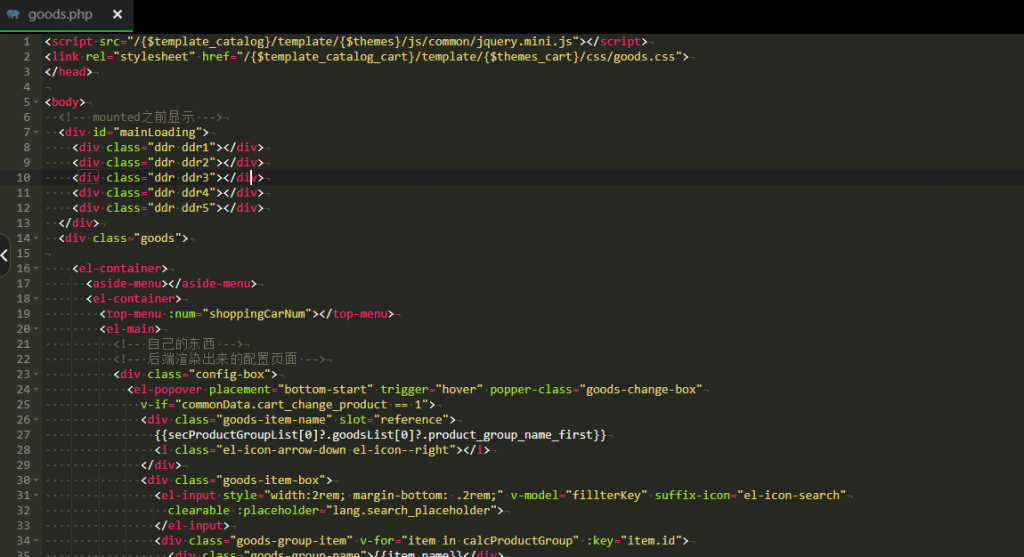Image resolution: width=1024 pixels, height=557 pixels.
Task: Collapse the el-popover block at line 24
Action: (x=37, y=389)
